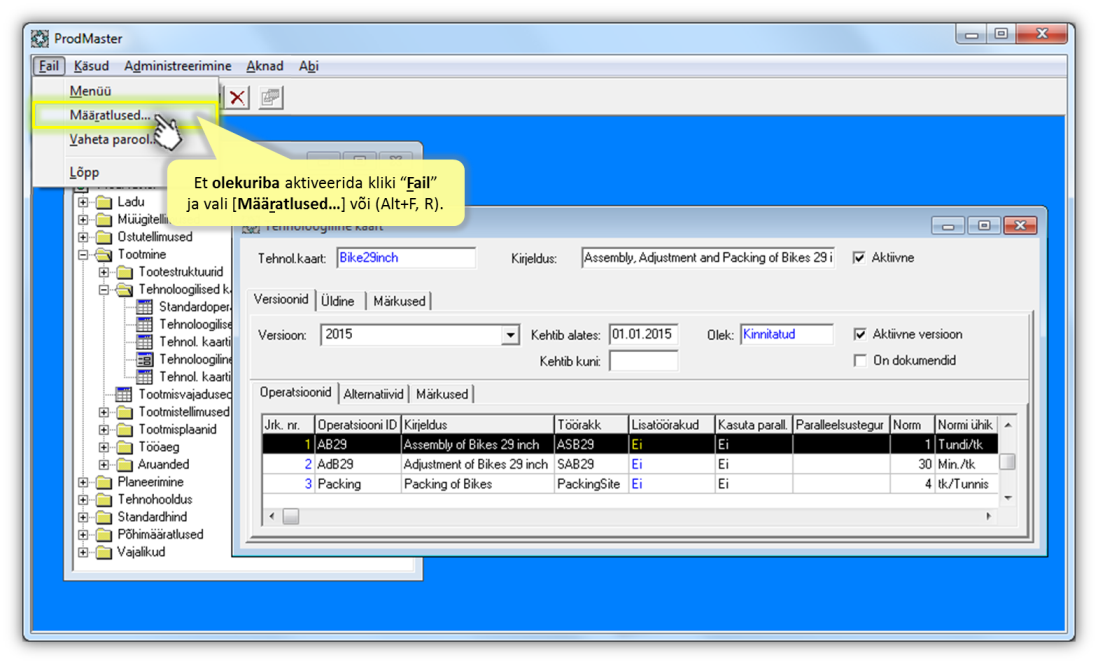This screenshot has width=1098, height=664.
Task: Select the Tehnohooldus folder icon
Action: click(104, 499)
